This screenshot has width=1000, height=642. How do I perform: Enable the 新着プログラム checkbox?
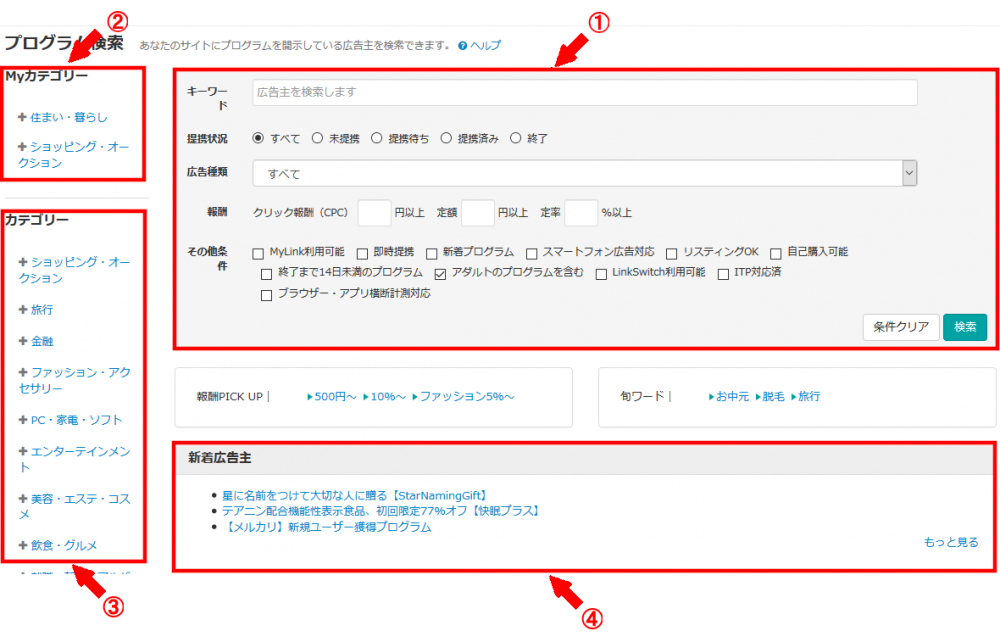431,254
